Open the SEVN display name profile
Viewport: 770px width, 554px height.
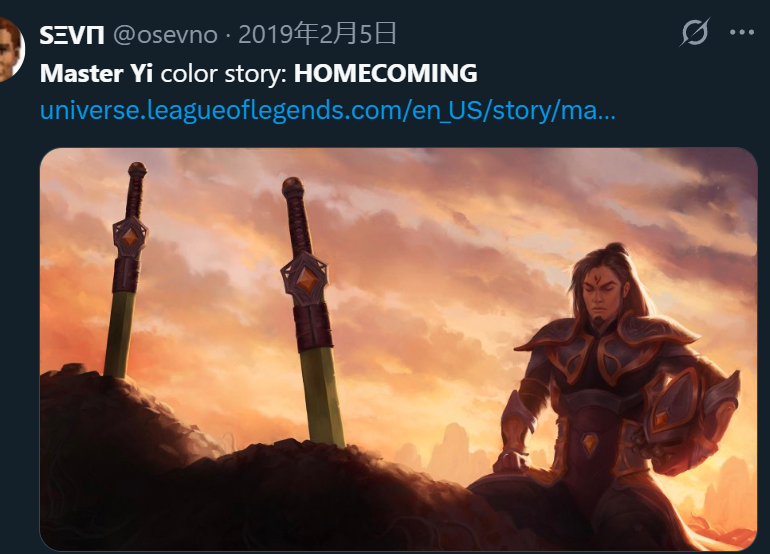pyautogui.click(x=72, y=35)
